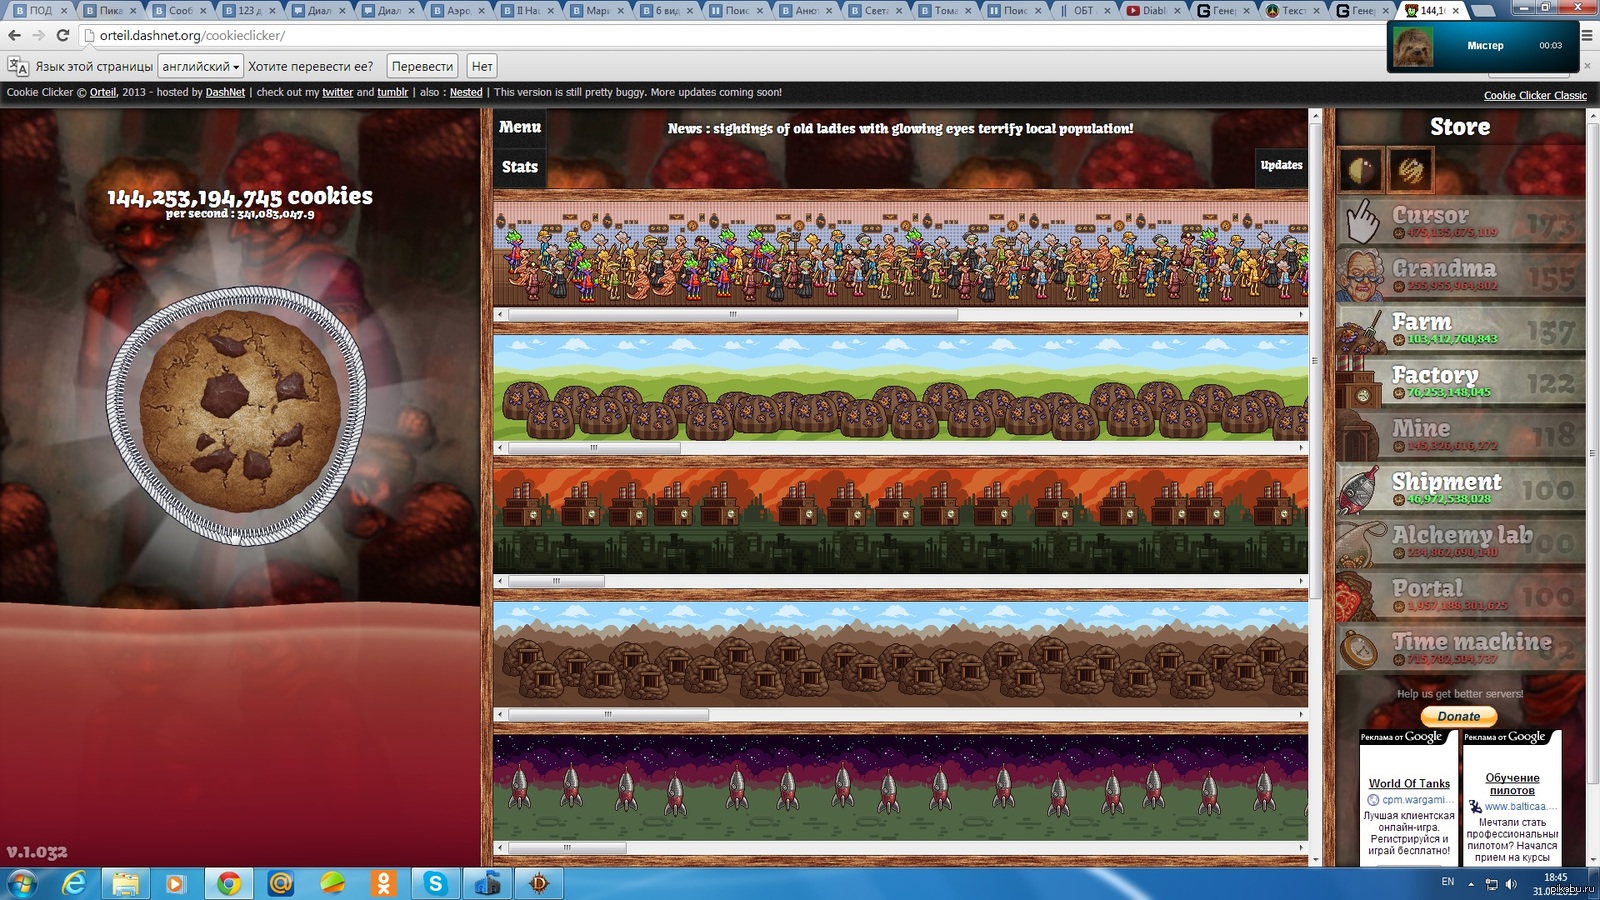Select the swirl upgrade in Store
The image size is (1600, 900).
[x=1410, y=171]
